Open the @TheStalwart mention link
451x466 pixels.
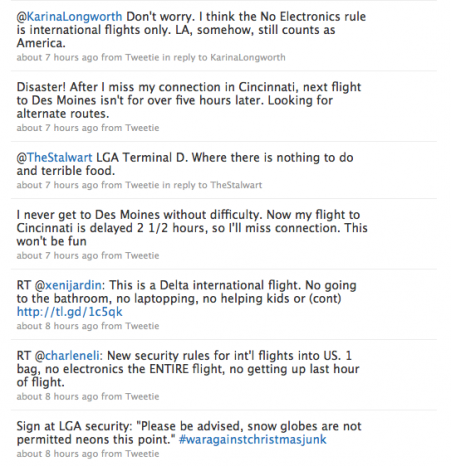(54, 158)
